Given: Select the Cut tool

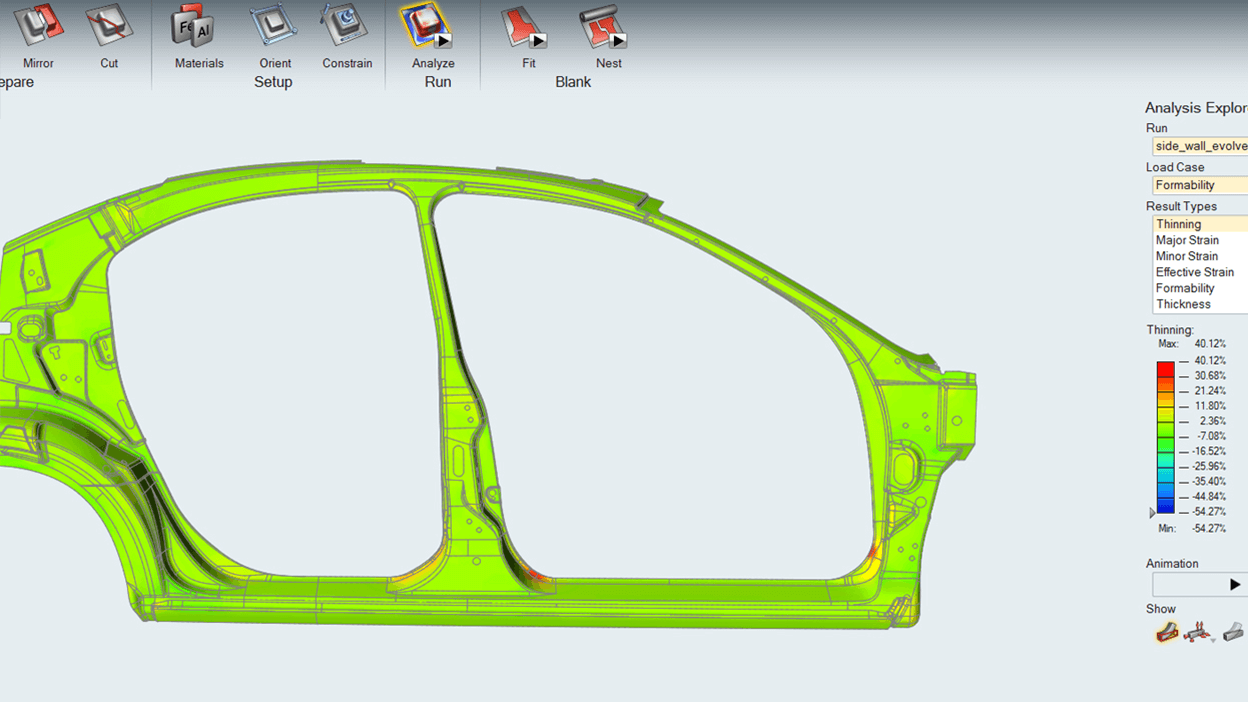Looking at the screenshot, I should pyautogui.click(x=108, y=27).
